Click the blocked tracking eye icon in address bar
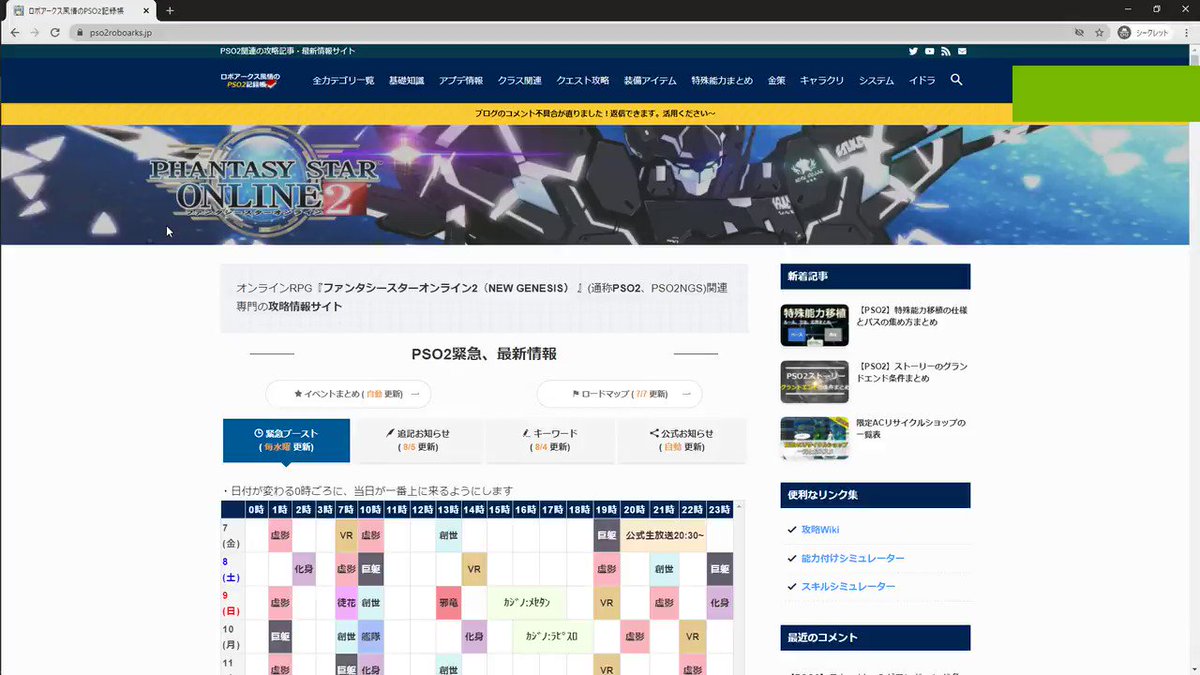1200x675 pixels. tap(1079, 32)
